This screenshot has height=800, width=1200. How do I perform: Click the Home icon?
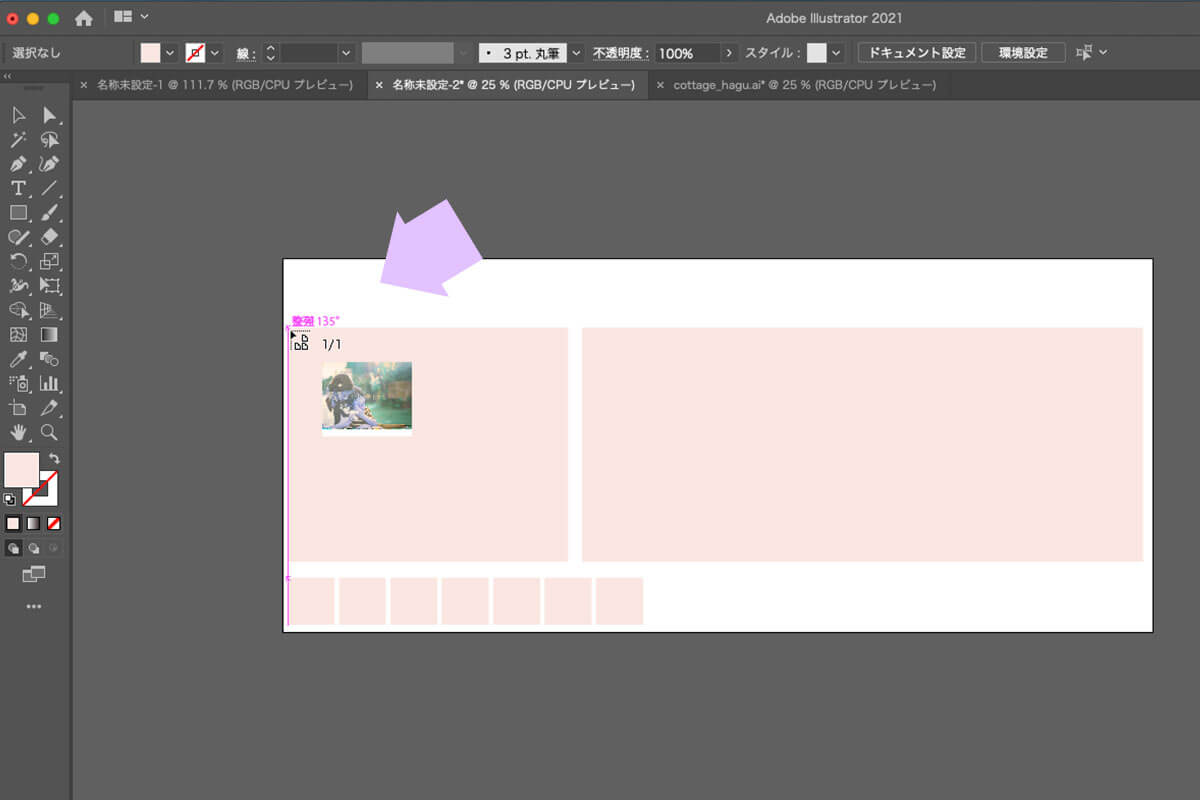tap(84, 18)
